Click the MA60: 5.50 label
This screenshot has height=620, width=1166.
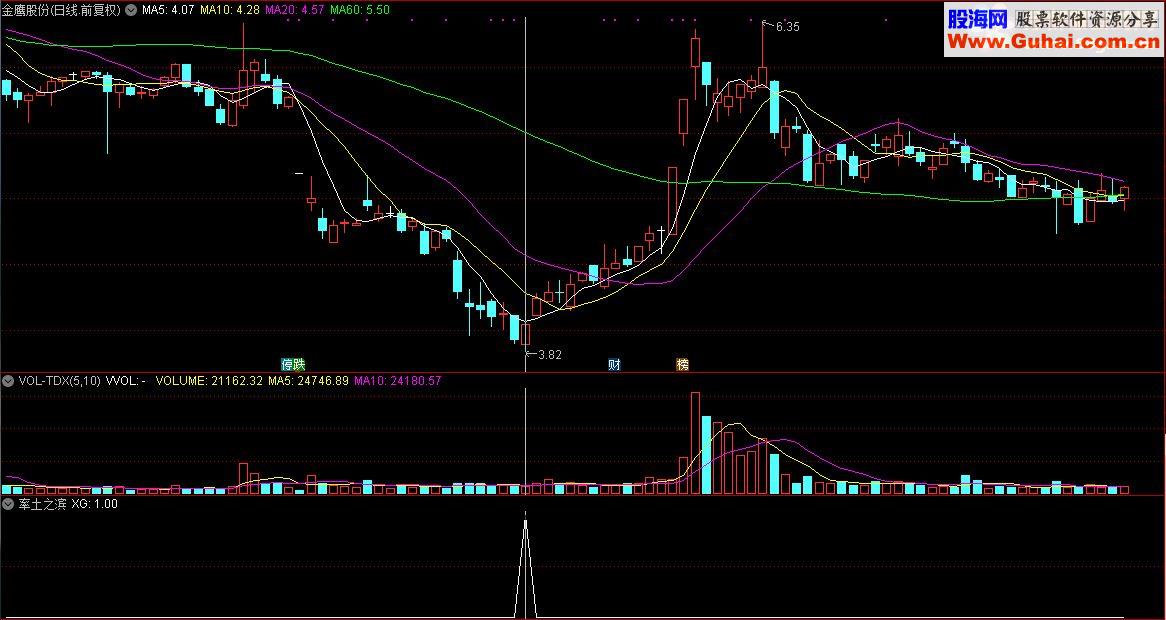[x=359, y=10]
